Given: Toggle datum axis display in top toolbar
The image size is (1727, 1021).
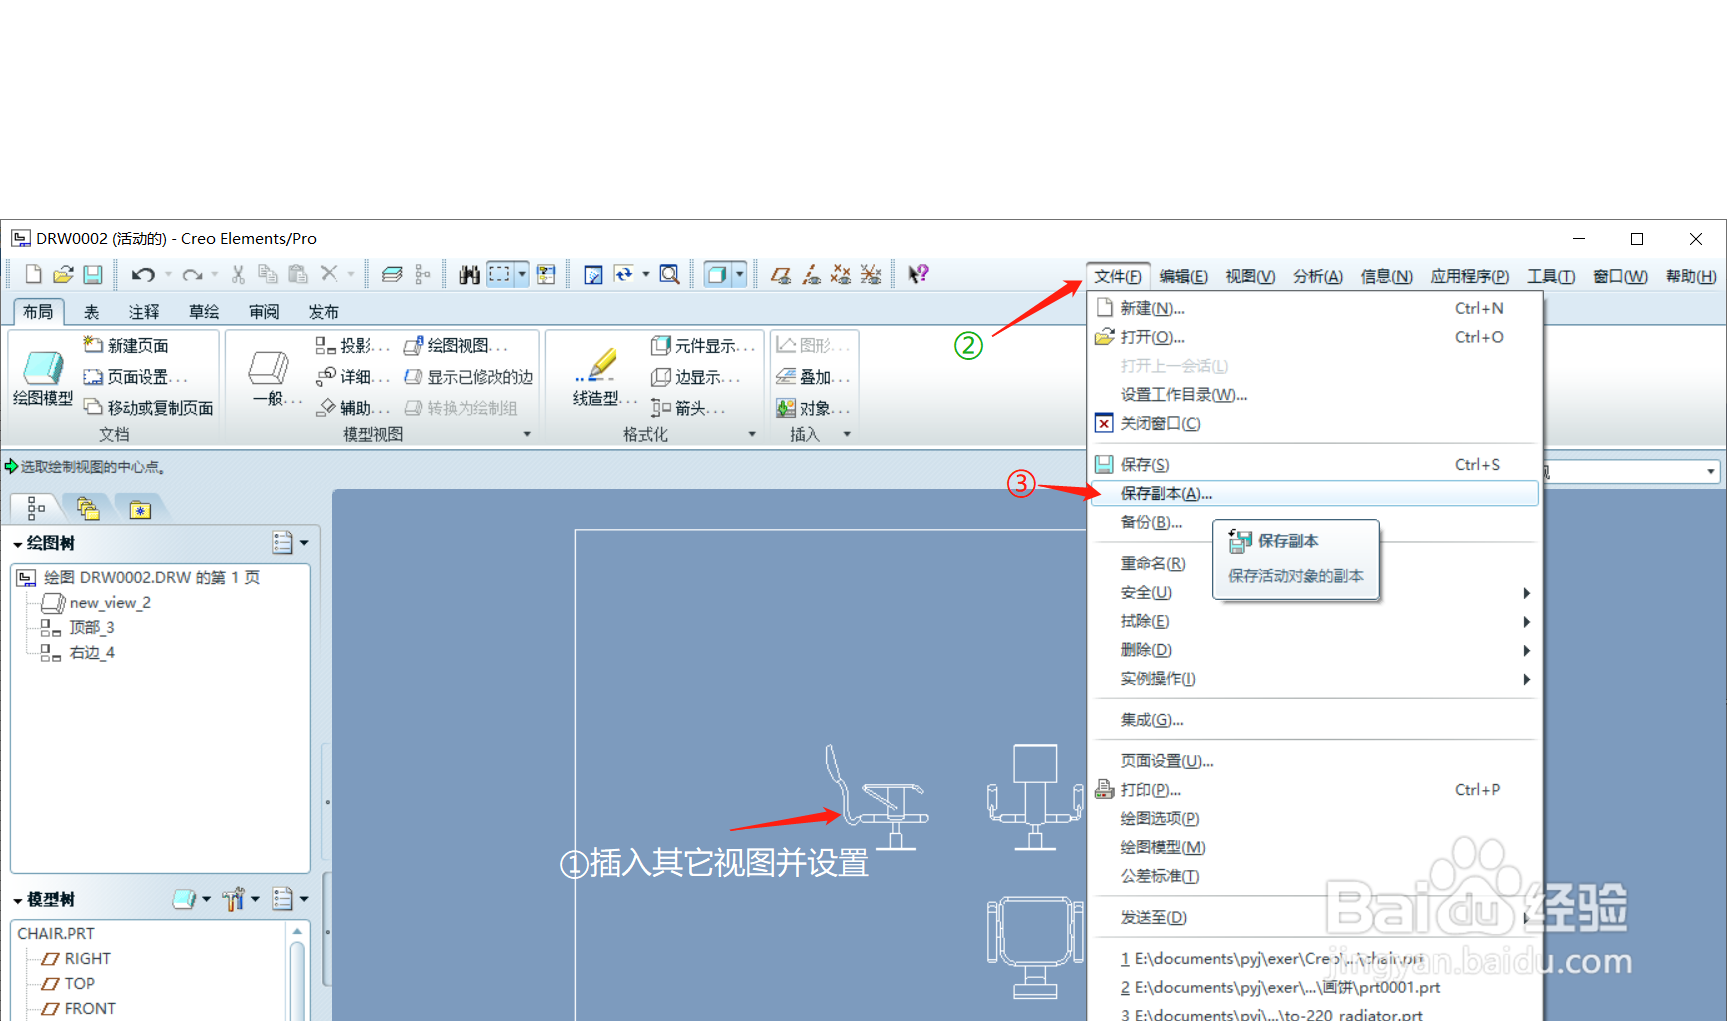Looking at the screenshot, I should (x=811, y=273).
